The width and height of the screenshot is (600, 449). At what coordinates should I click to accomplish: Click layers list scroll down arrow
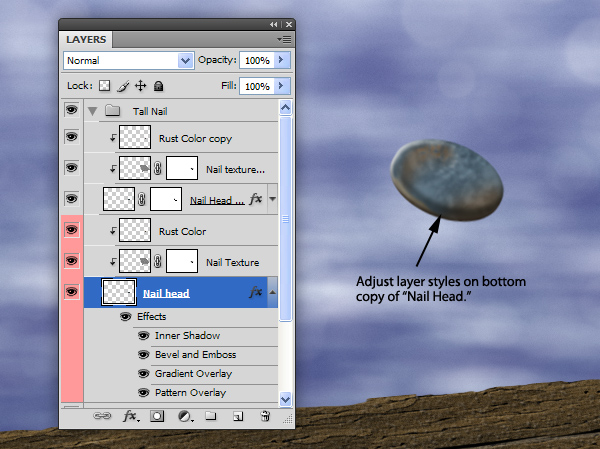point(285,399)
